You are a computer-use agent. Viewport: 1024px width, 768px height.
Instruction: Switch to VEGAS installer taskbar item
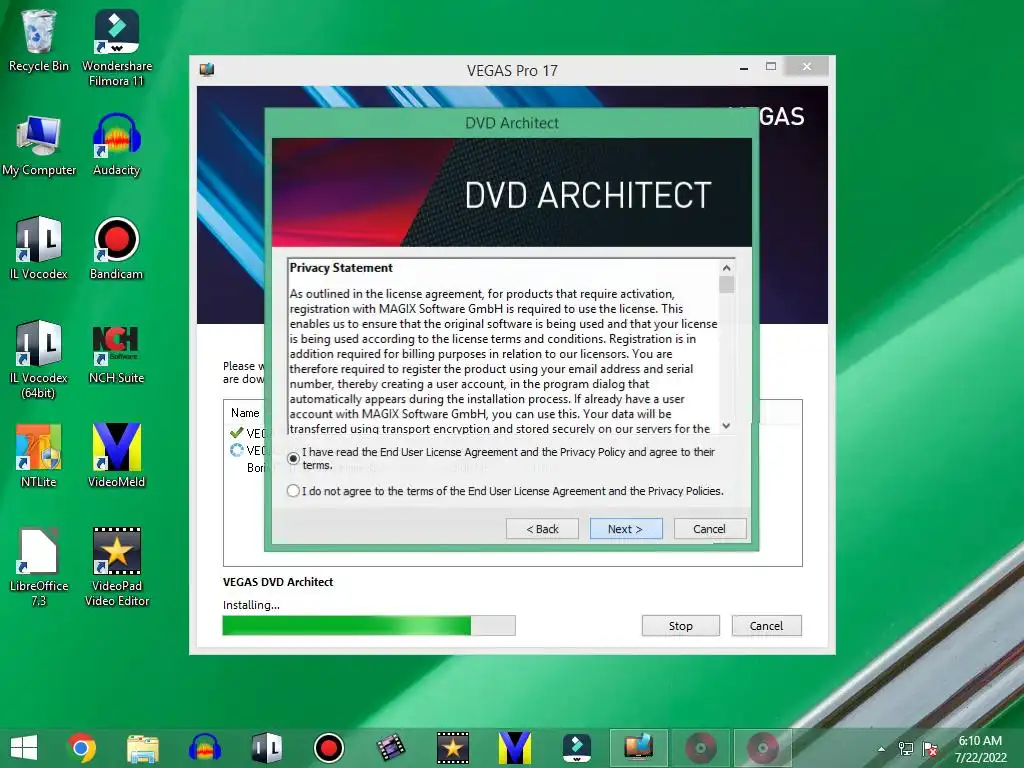pyautogui.click(x=639, y=748)
